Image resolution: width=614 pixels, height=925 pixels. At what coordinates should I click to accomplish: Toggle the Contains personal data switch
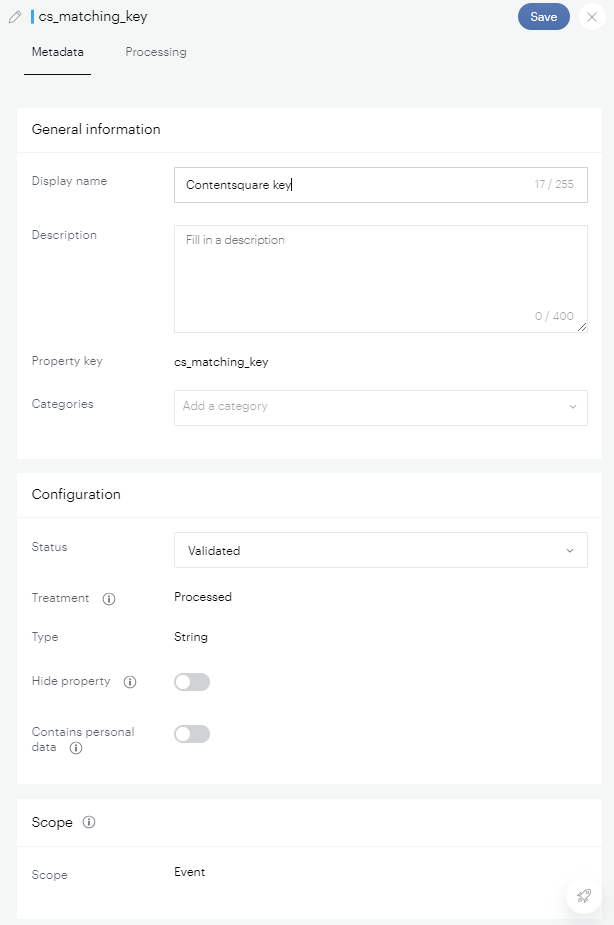(x=192, y=734)
